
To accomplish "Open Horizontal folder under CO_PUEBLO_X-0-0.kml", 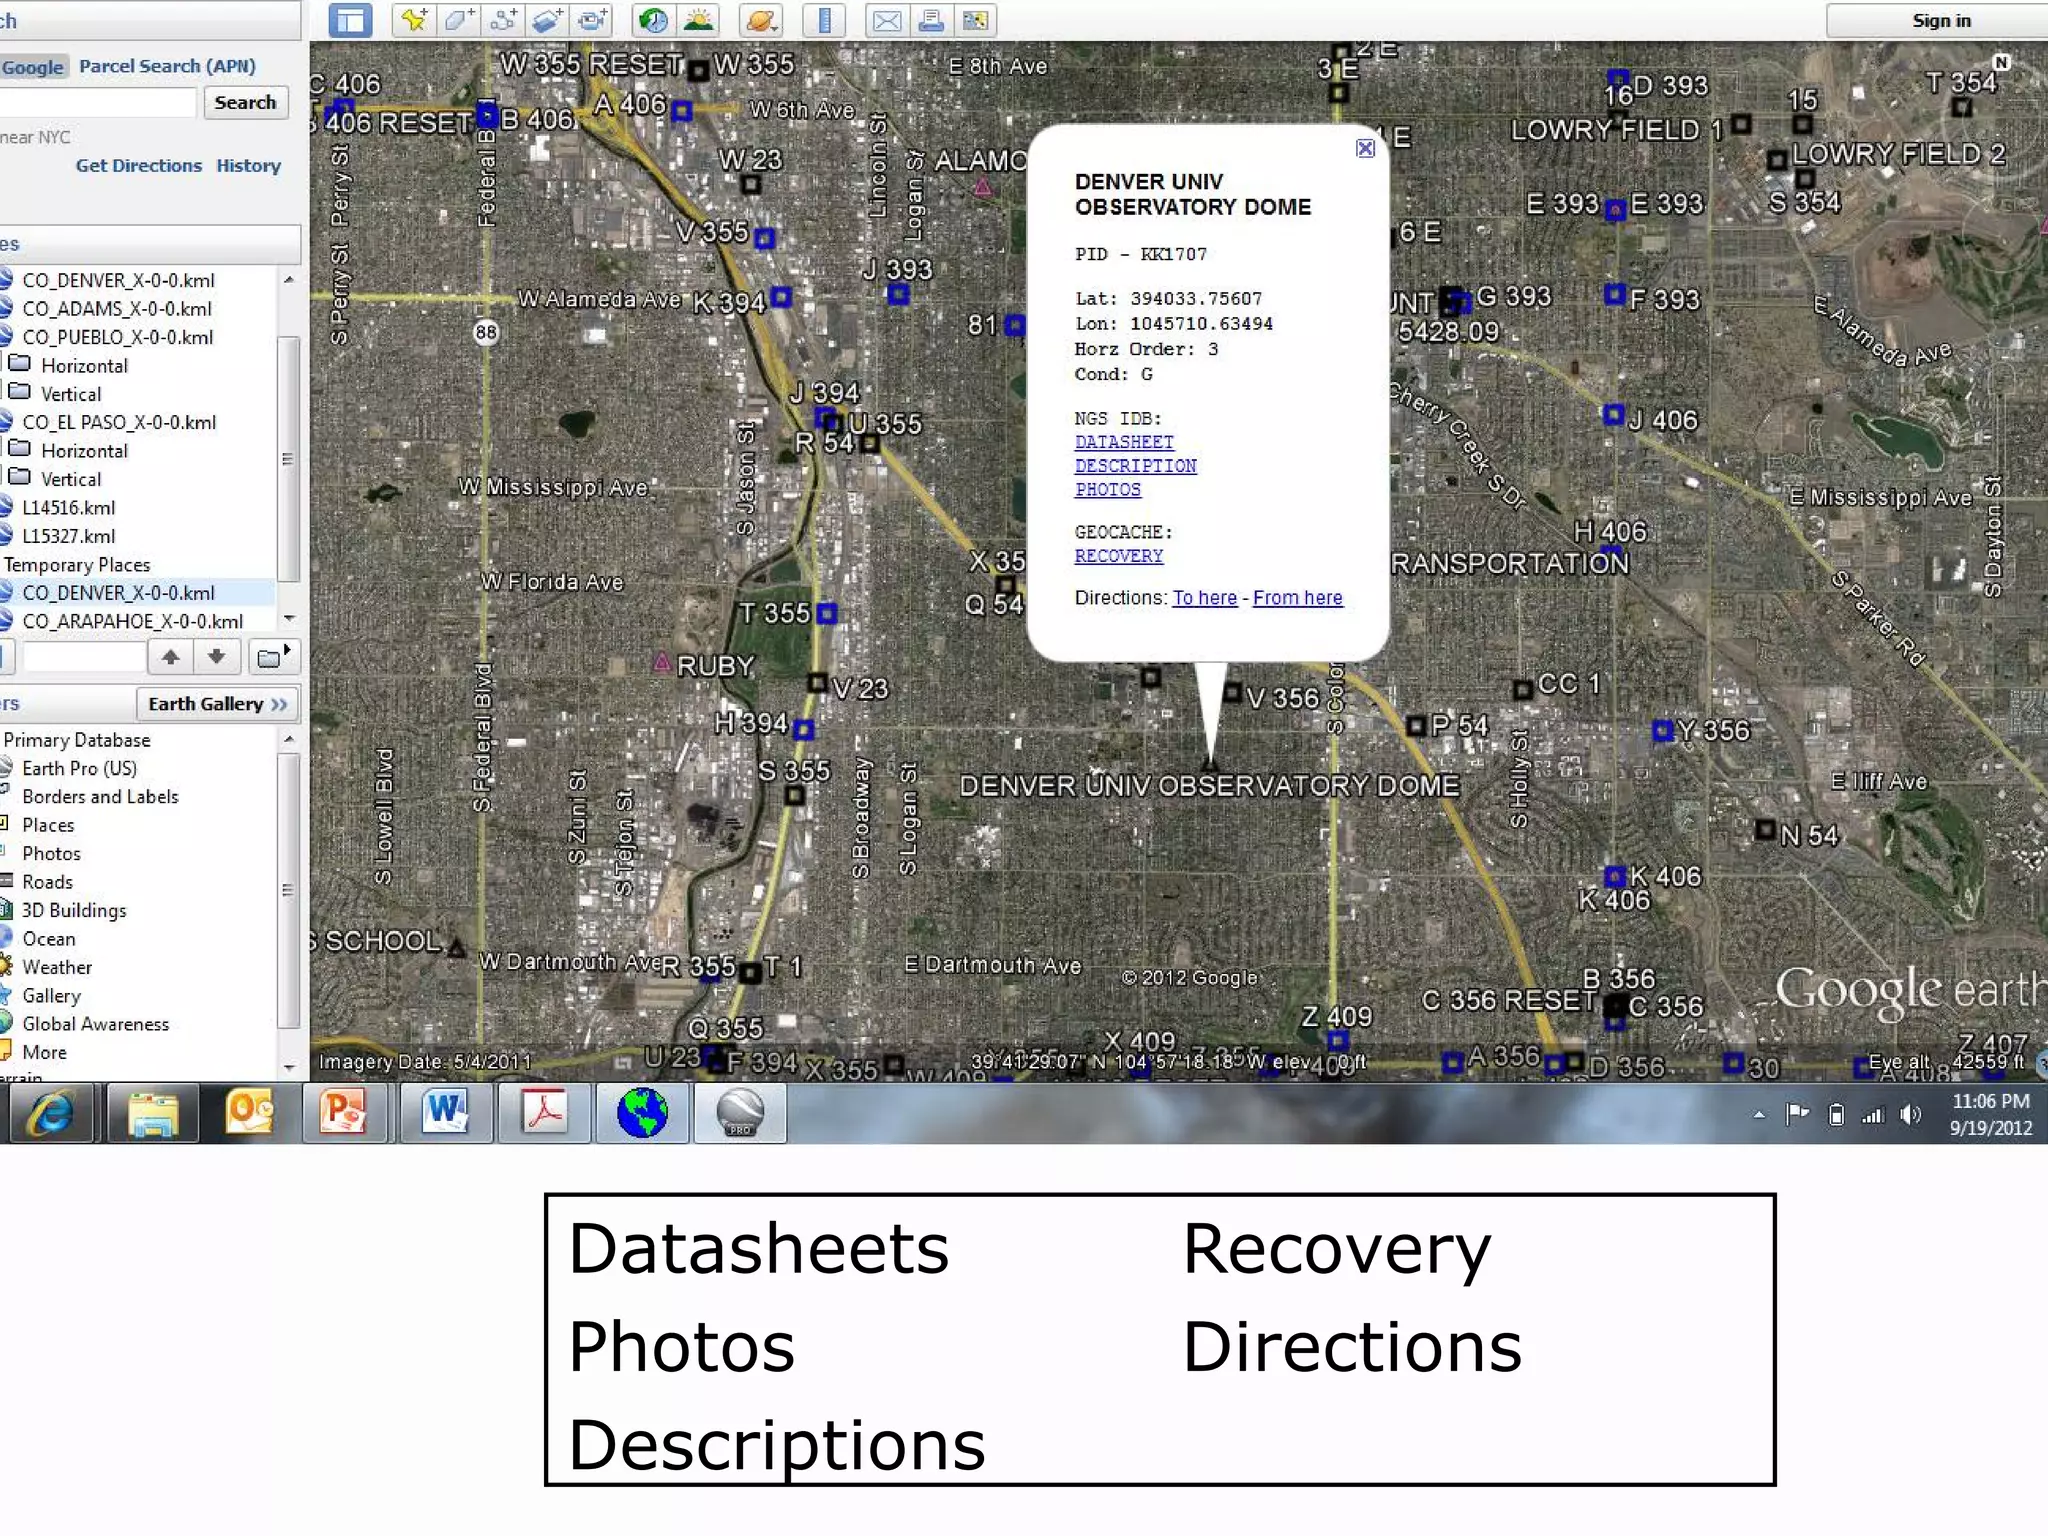I will point(84,366).
